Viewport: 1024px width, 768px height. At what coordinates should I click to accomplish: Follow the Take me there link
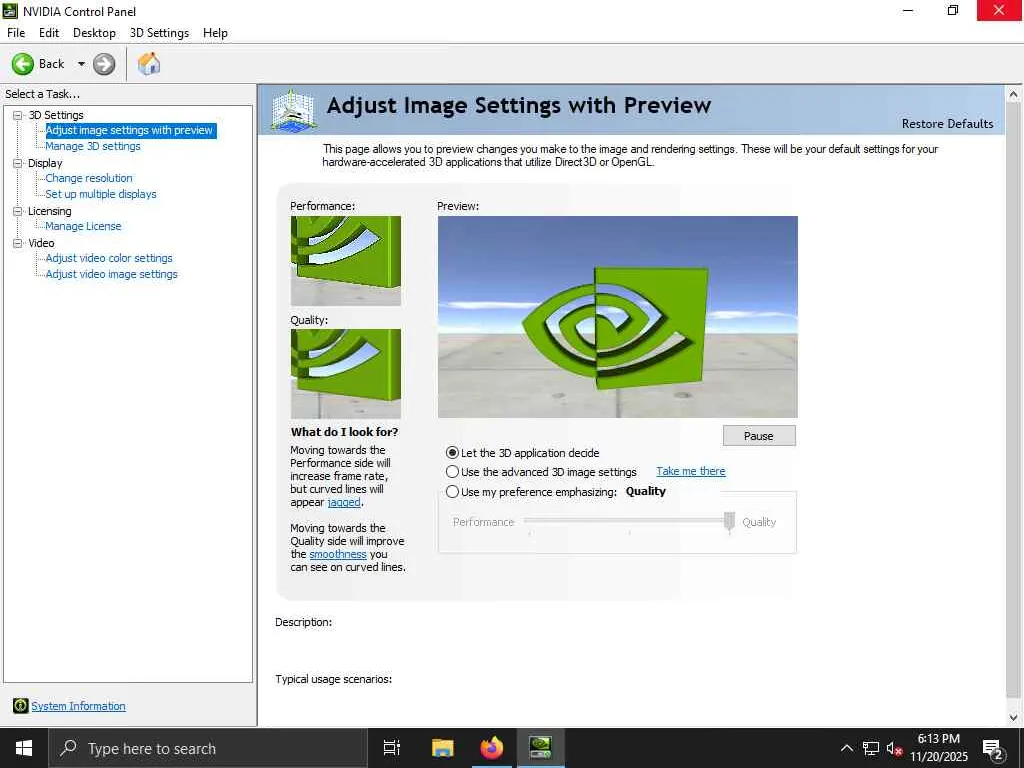(691, 471)
